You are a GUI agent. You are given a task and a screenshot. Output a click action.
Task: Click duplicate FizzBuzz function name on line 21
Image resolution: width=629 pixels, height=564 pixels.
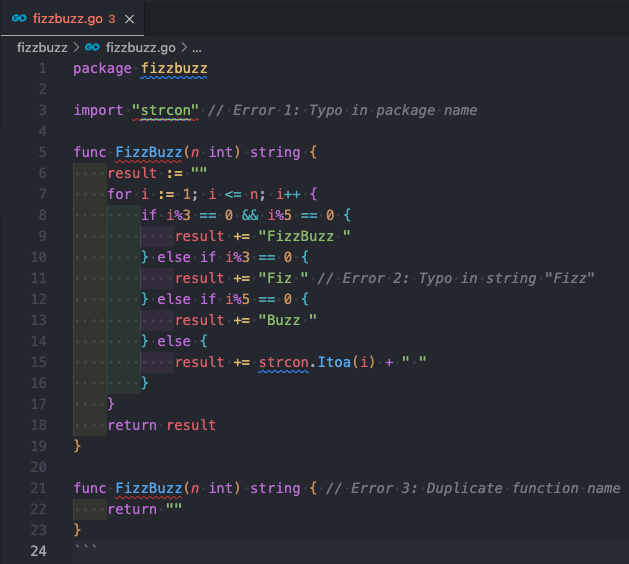pyautogui.click(x=149, y=489)
